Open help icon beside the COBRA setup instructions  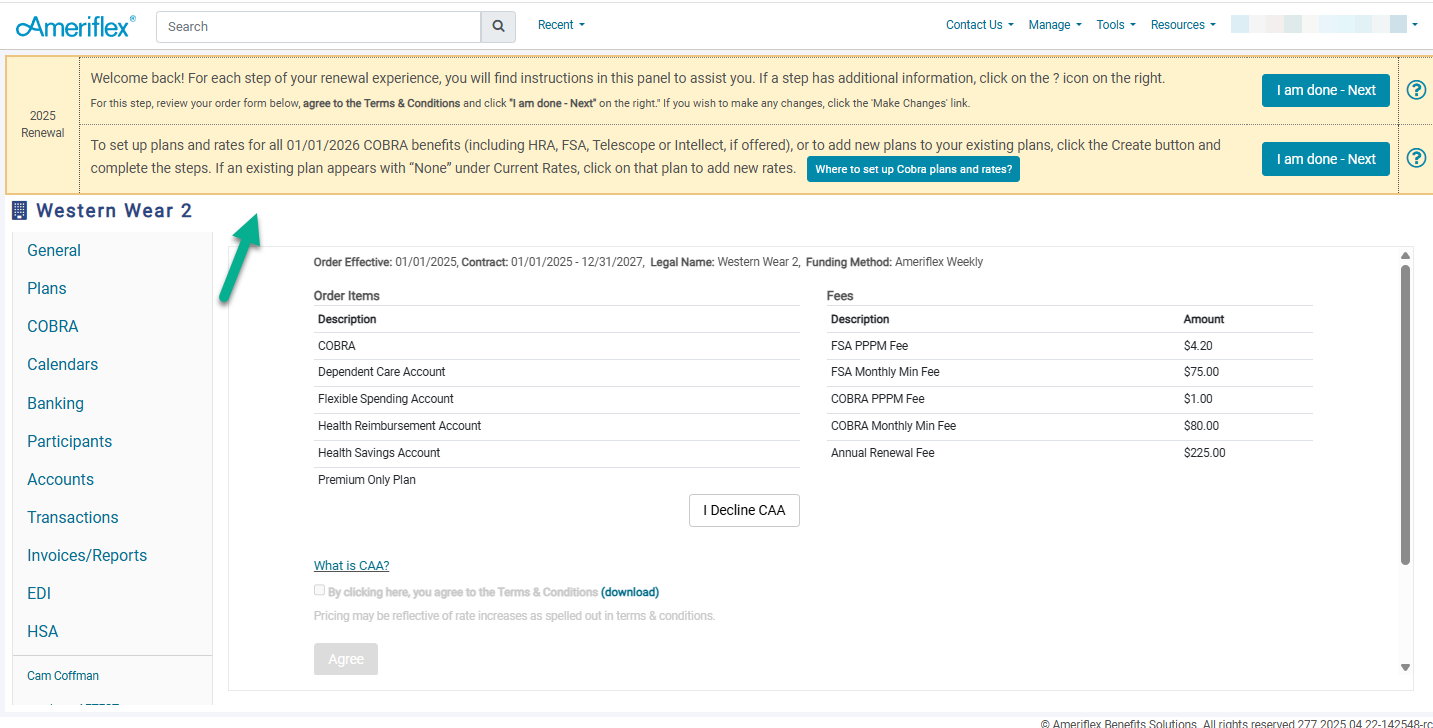click(x=1416, y=158)
